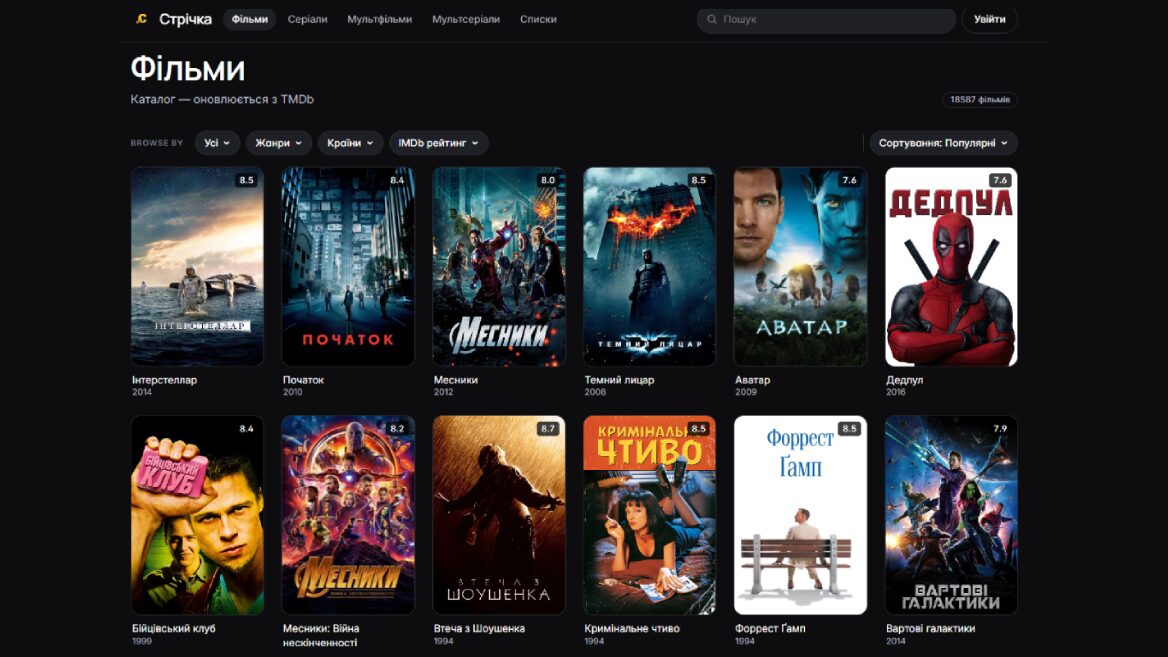Viewport: 1168px width, 657px height.
Task: Click the Бійцівський клуб title link
Action: (174, 629)
